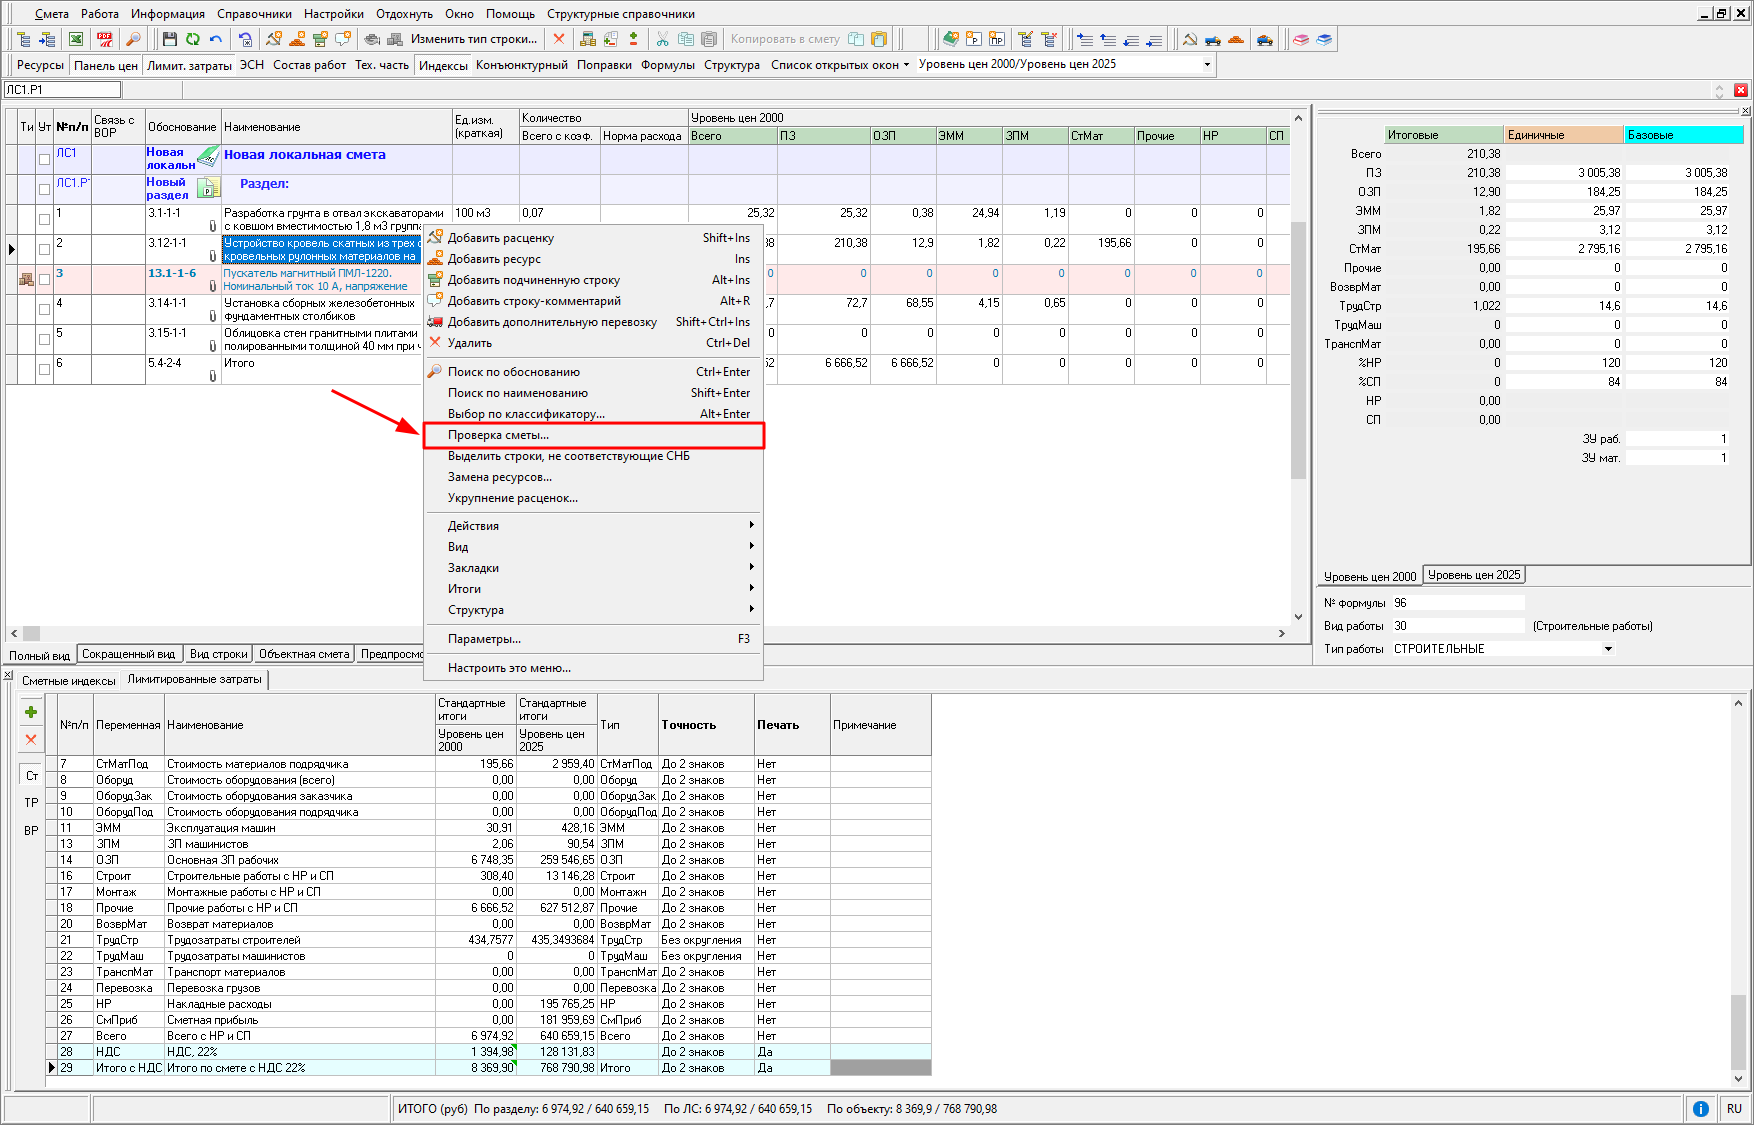Click the Excel export toolbar icon
The height and width of the screenshot is (1125, 1754).
[x=76, y=39]
